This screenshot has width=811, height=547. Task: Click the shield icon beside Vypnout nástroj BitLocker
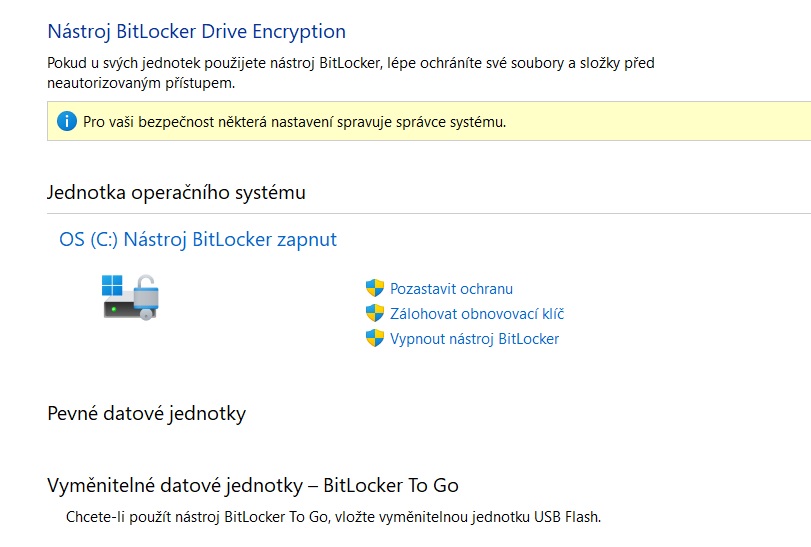tap(375, 339)
